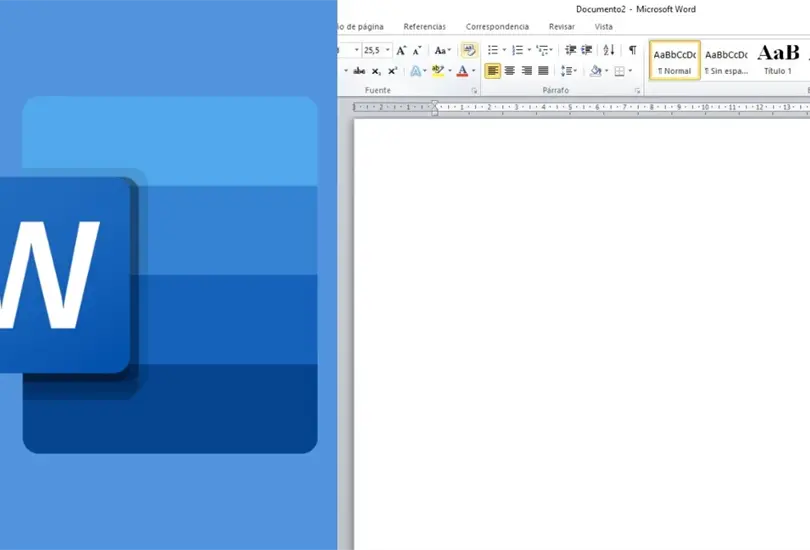This screenshot has width=810, height=550.
Task: Click the indent marker on the ruler
Action: 435,107
